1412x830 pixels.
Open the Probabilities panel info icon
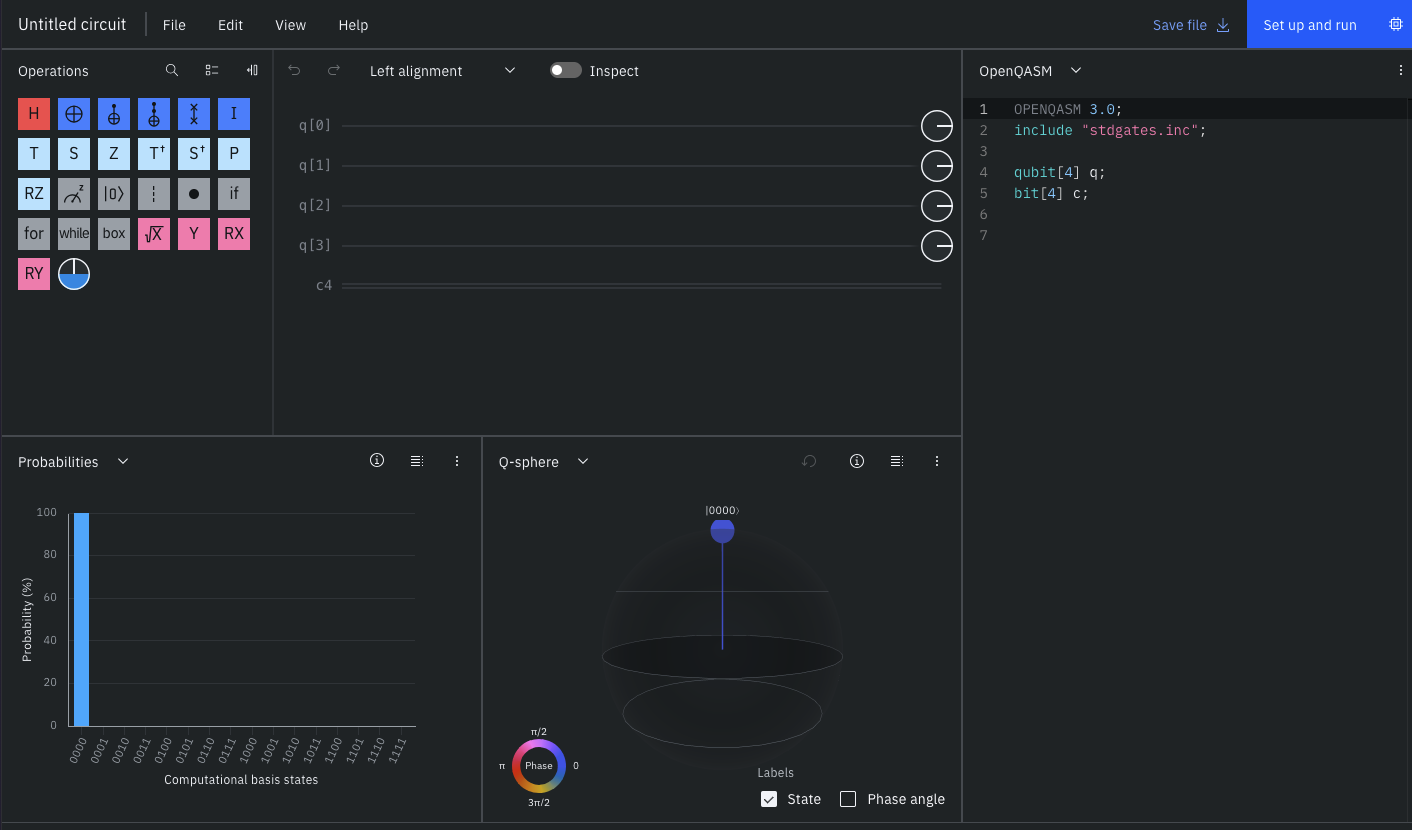click(x=377, y=461)
